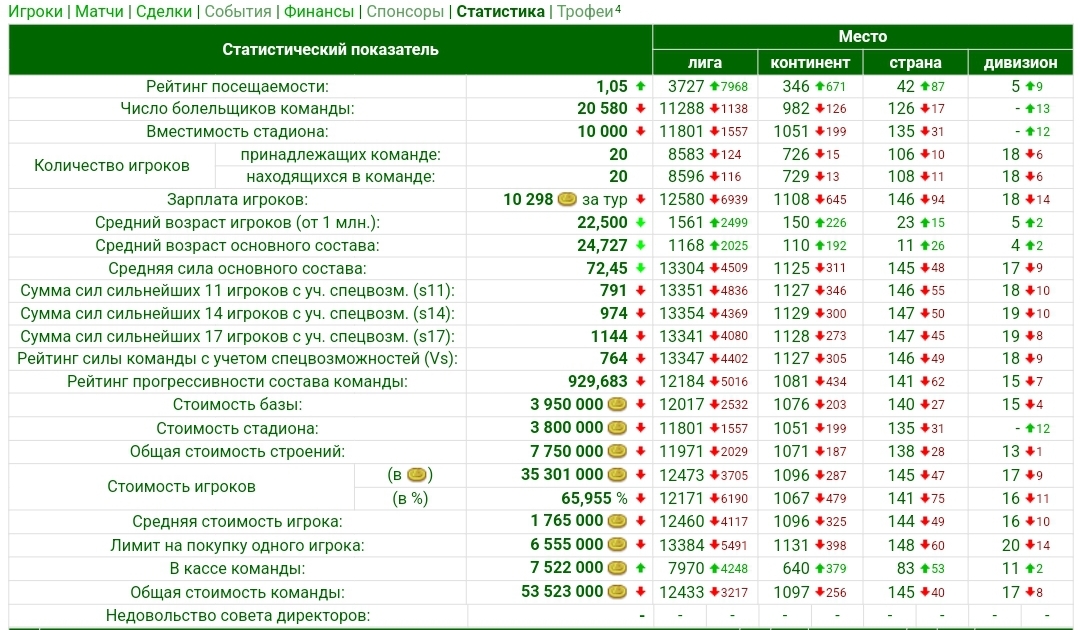This screenshot has height=630, width=1080.
Task: Click the Vs team strength rating label
Action: coord(237,359)
